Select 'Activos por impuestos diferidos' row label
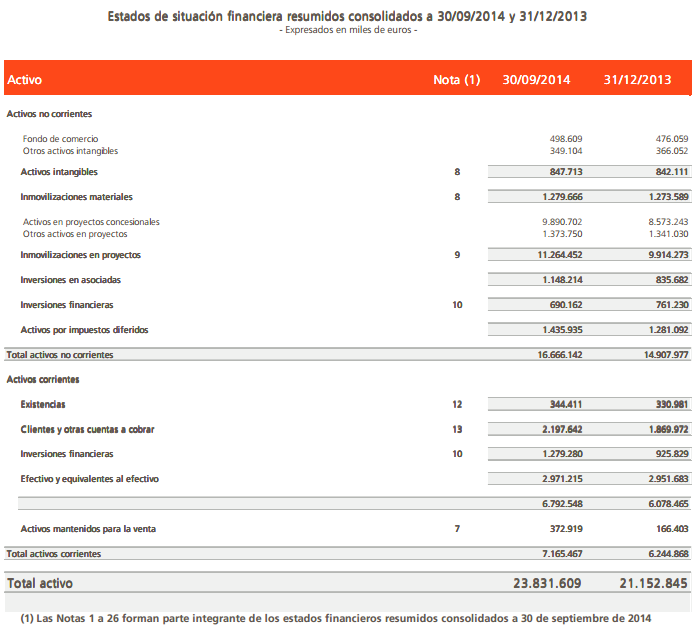 click(x=83, y=330)
